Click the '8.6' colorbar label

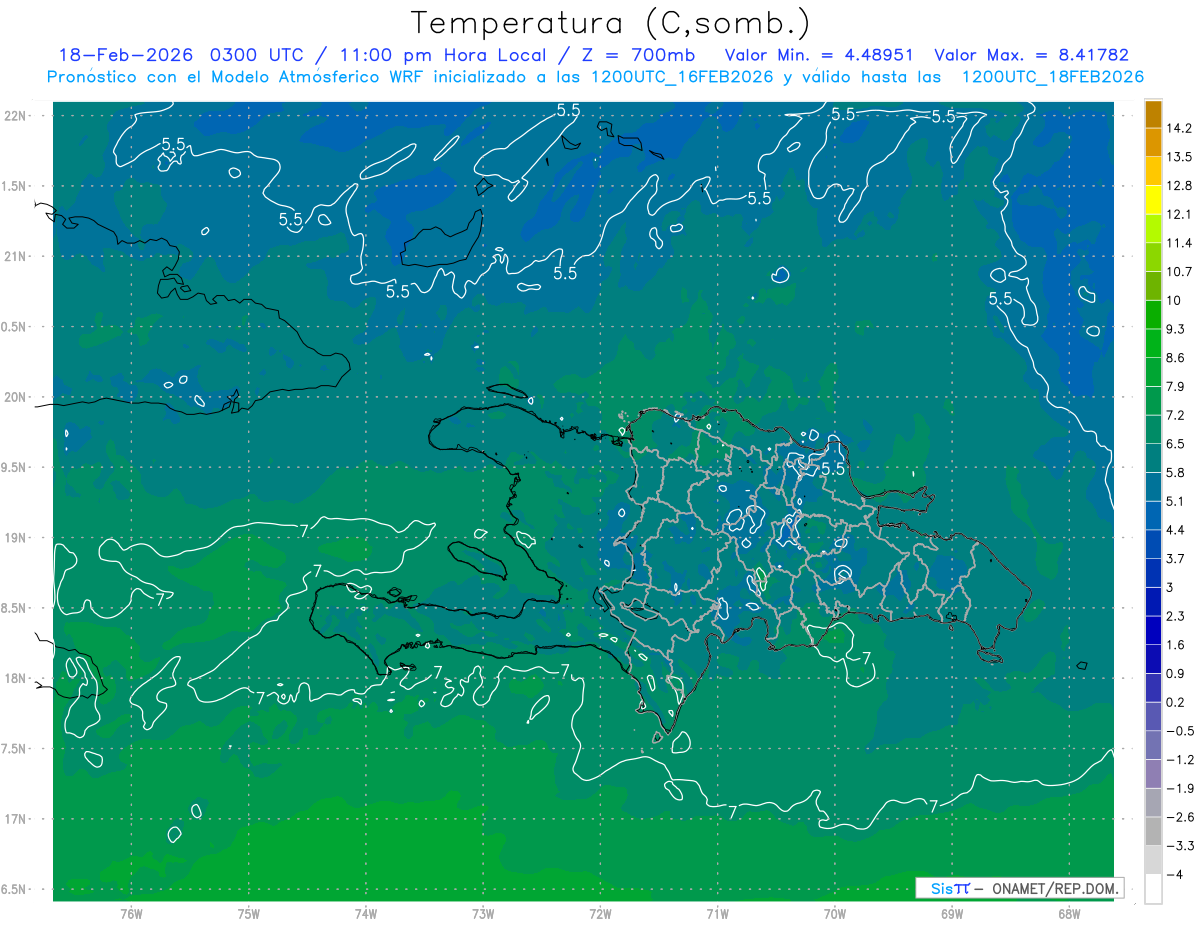1175,358
